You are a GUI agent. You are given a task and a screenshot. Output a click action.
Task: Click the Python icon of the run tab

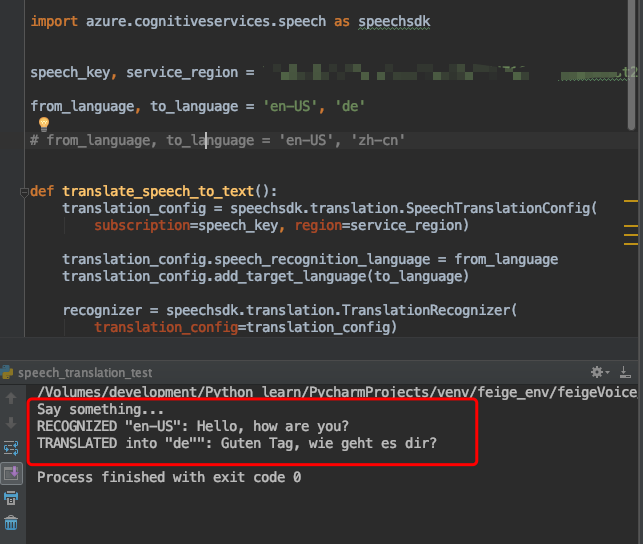coord(7,372)
